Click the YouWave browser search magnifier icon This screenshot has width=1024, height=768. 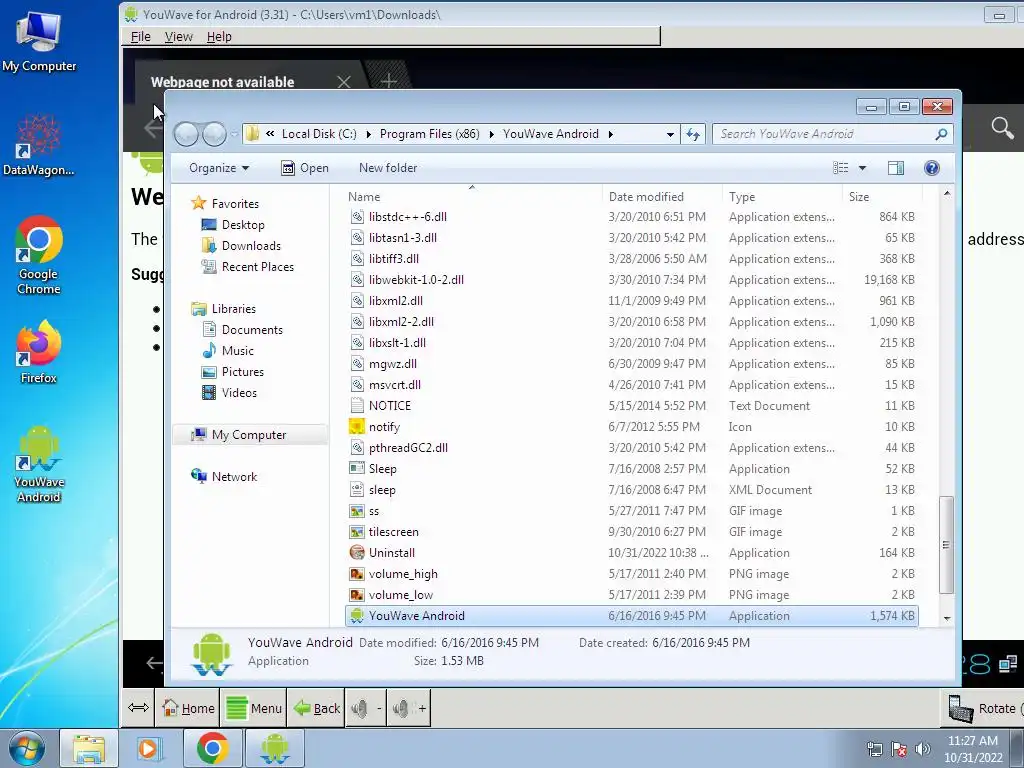pos(1002,127)
